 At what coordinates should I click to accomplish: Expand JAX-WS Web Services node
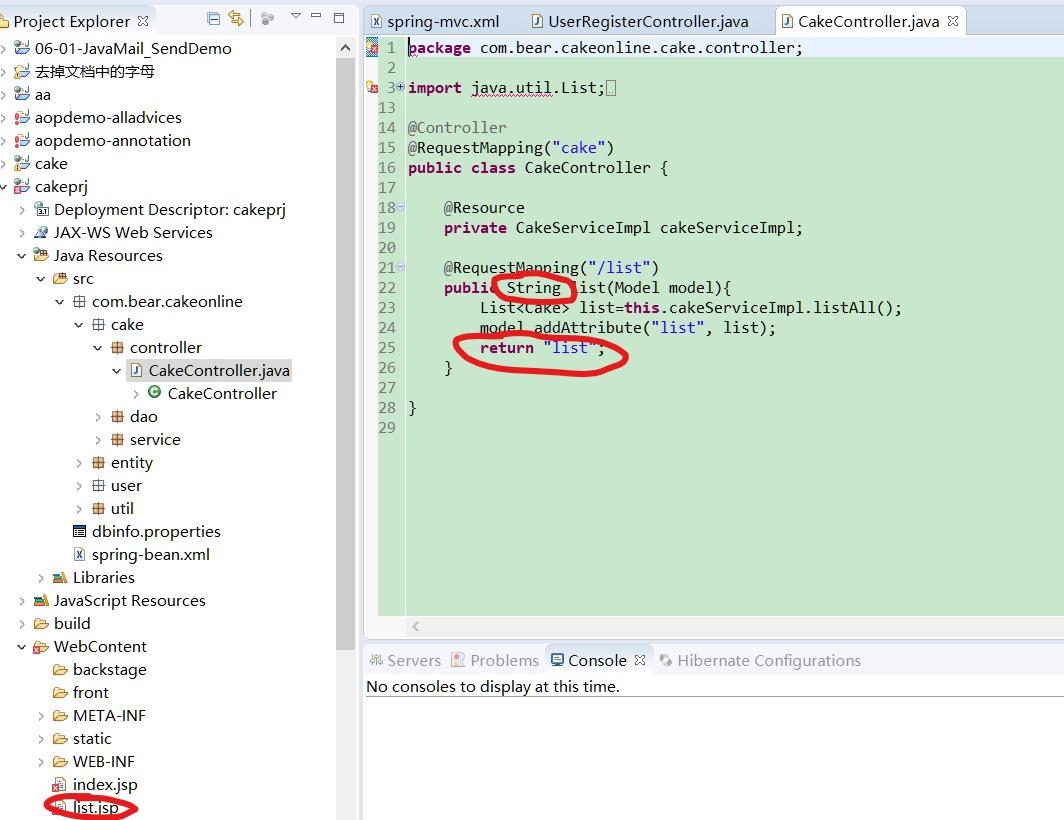(22, 233)
